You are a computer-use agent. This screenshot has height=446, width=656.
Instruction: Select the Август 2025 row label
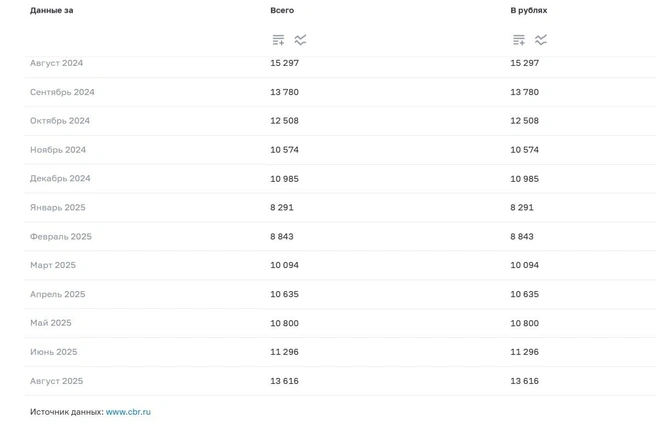tap(56, 381)
